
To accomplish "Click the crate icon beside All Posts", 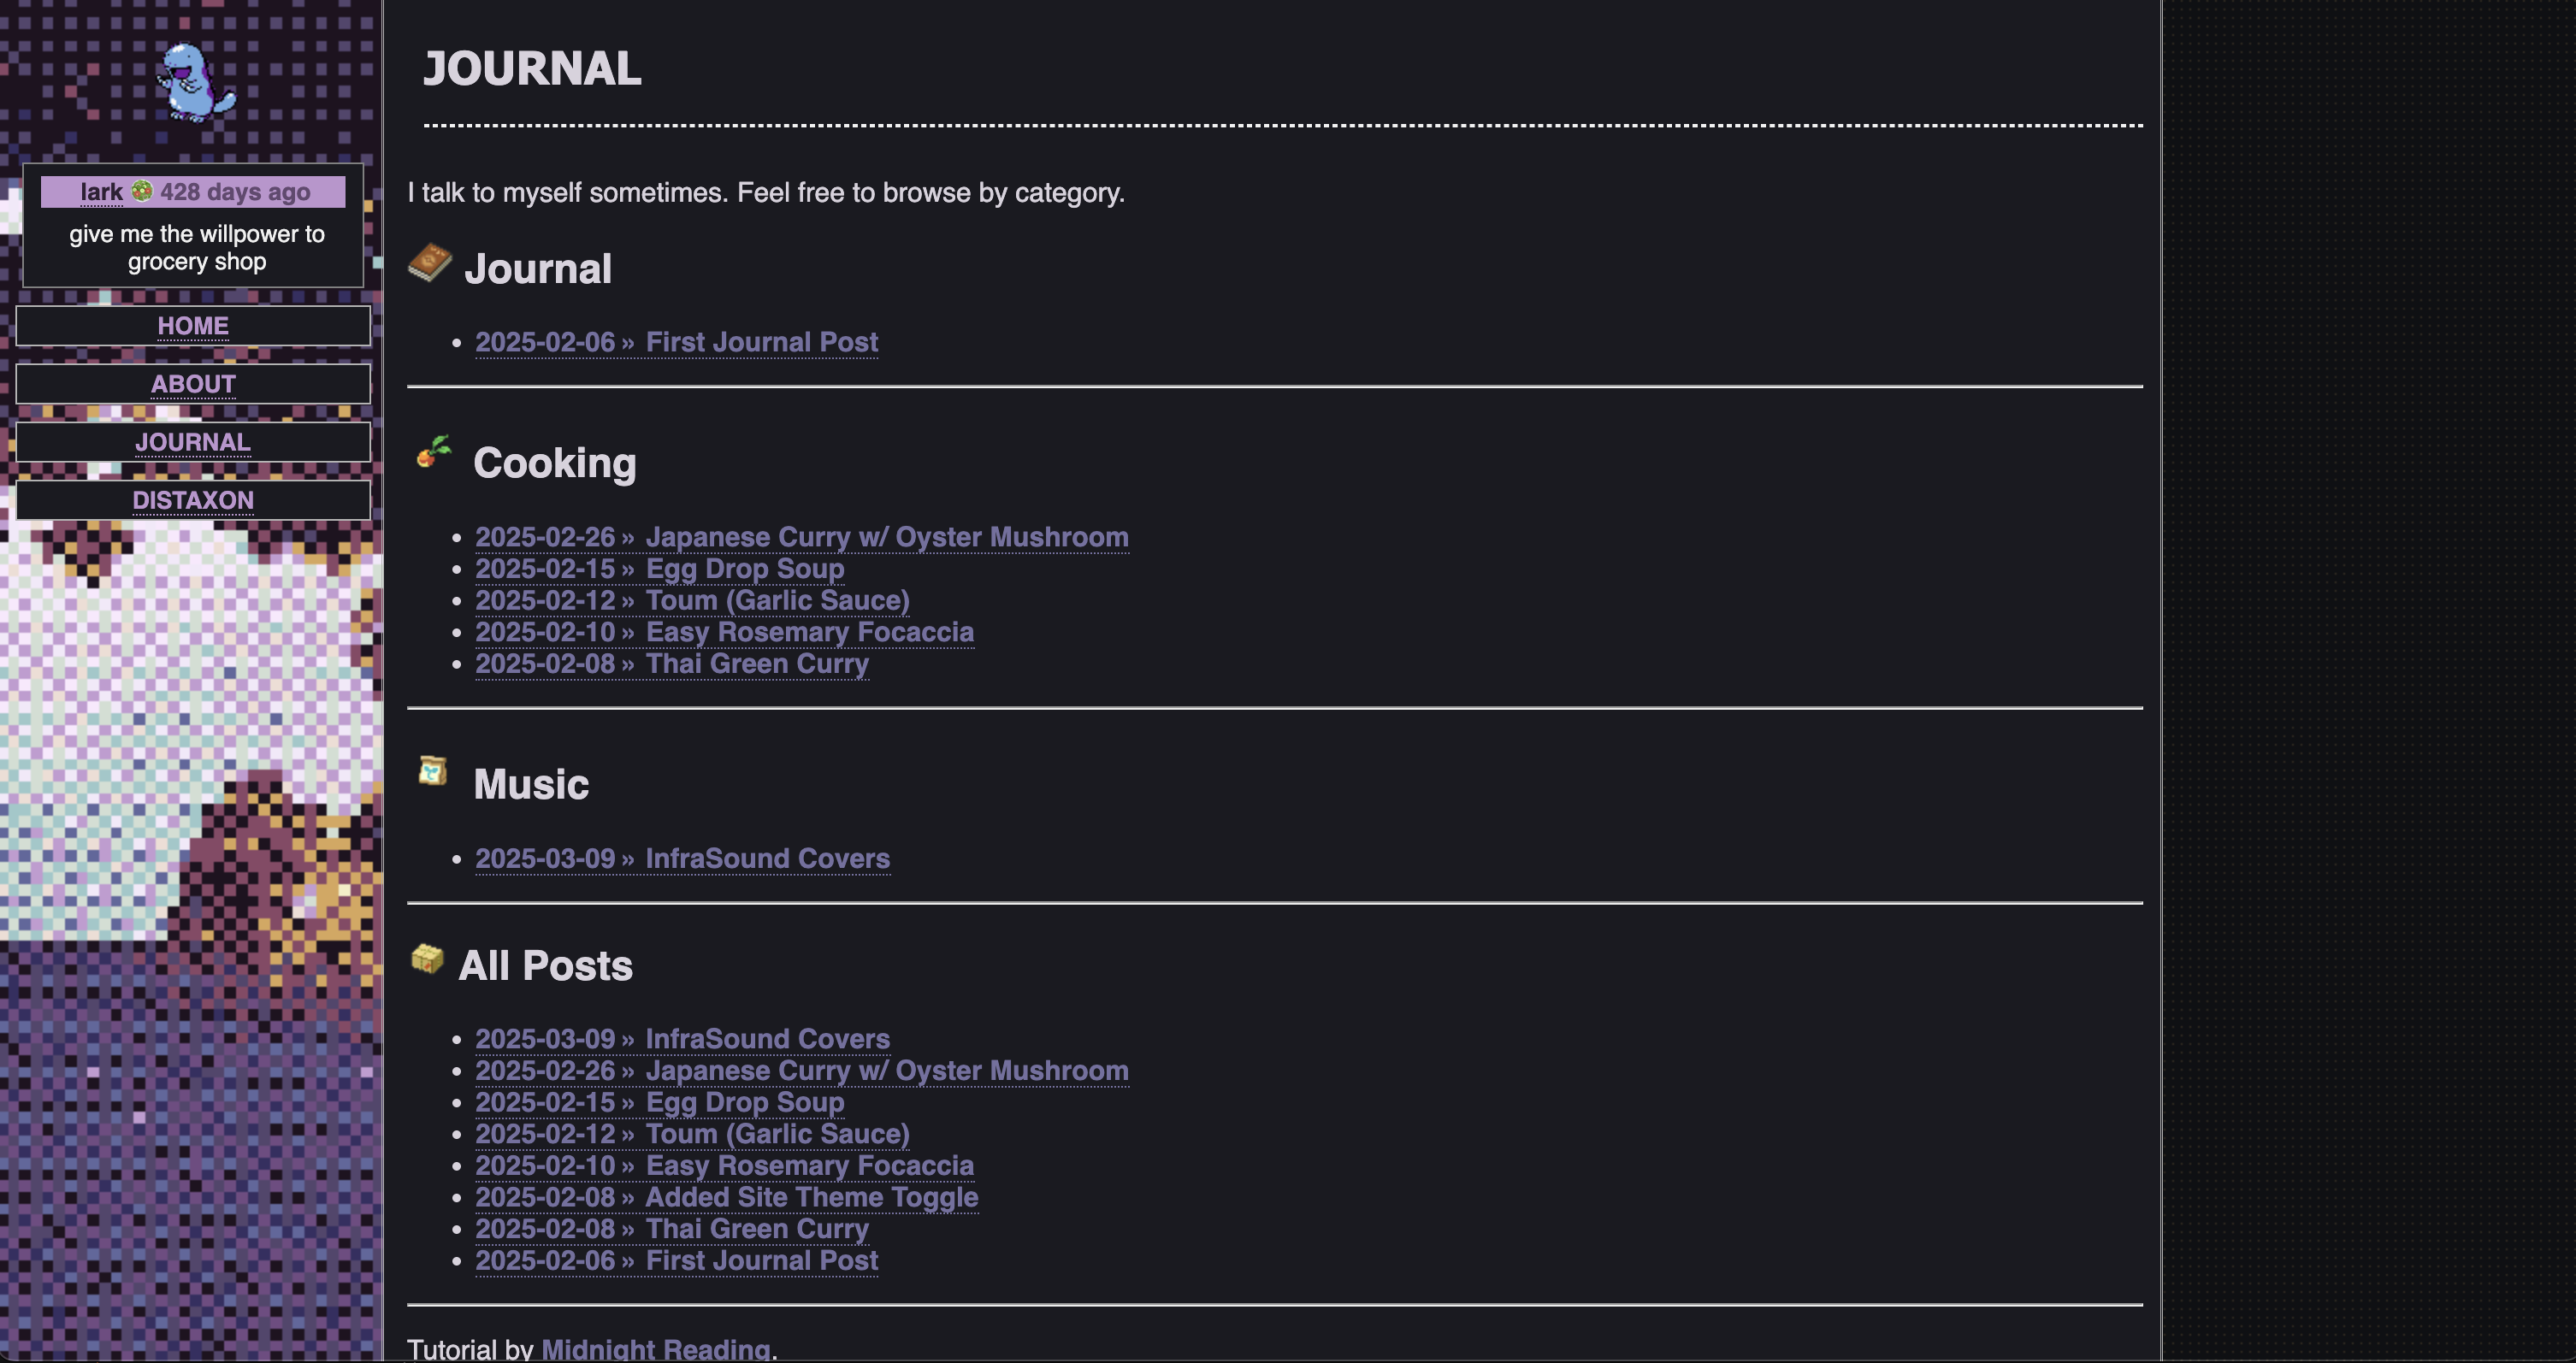I will coord(427,959).
